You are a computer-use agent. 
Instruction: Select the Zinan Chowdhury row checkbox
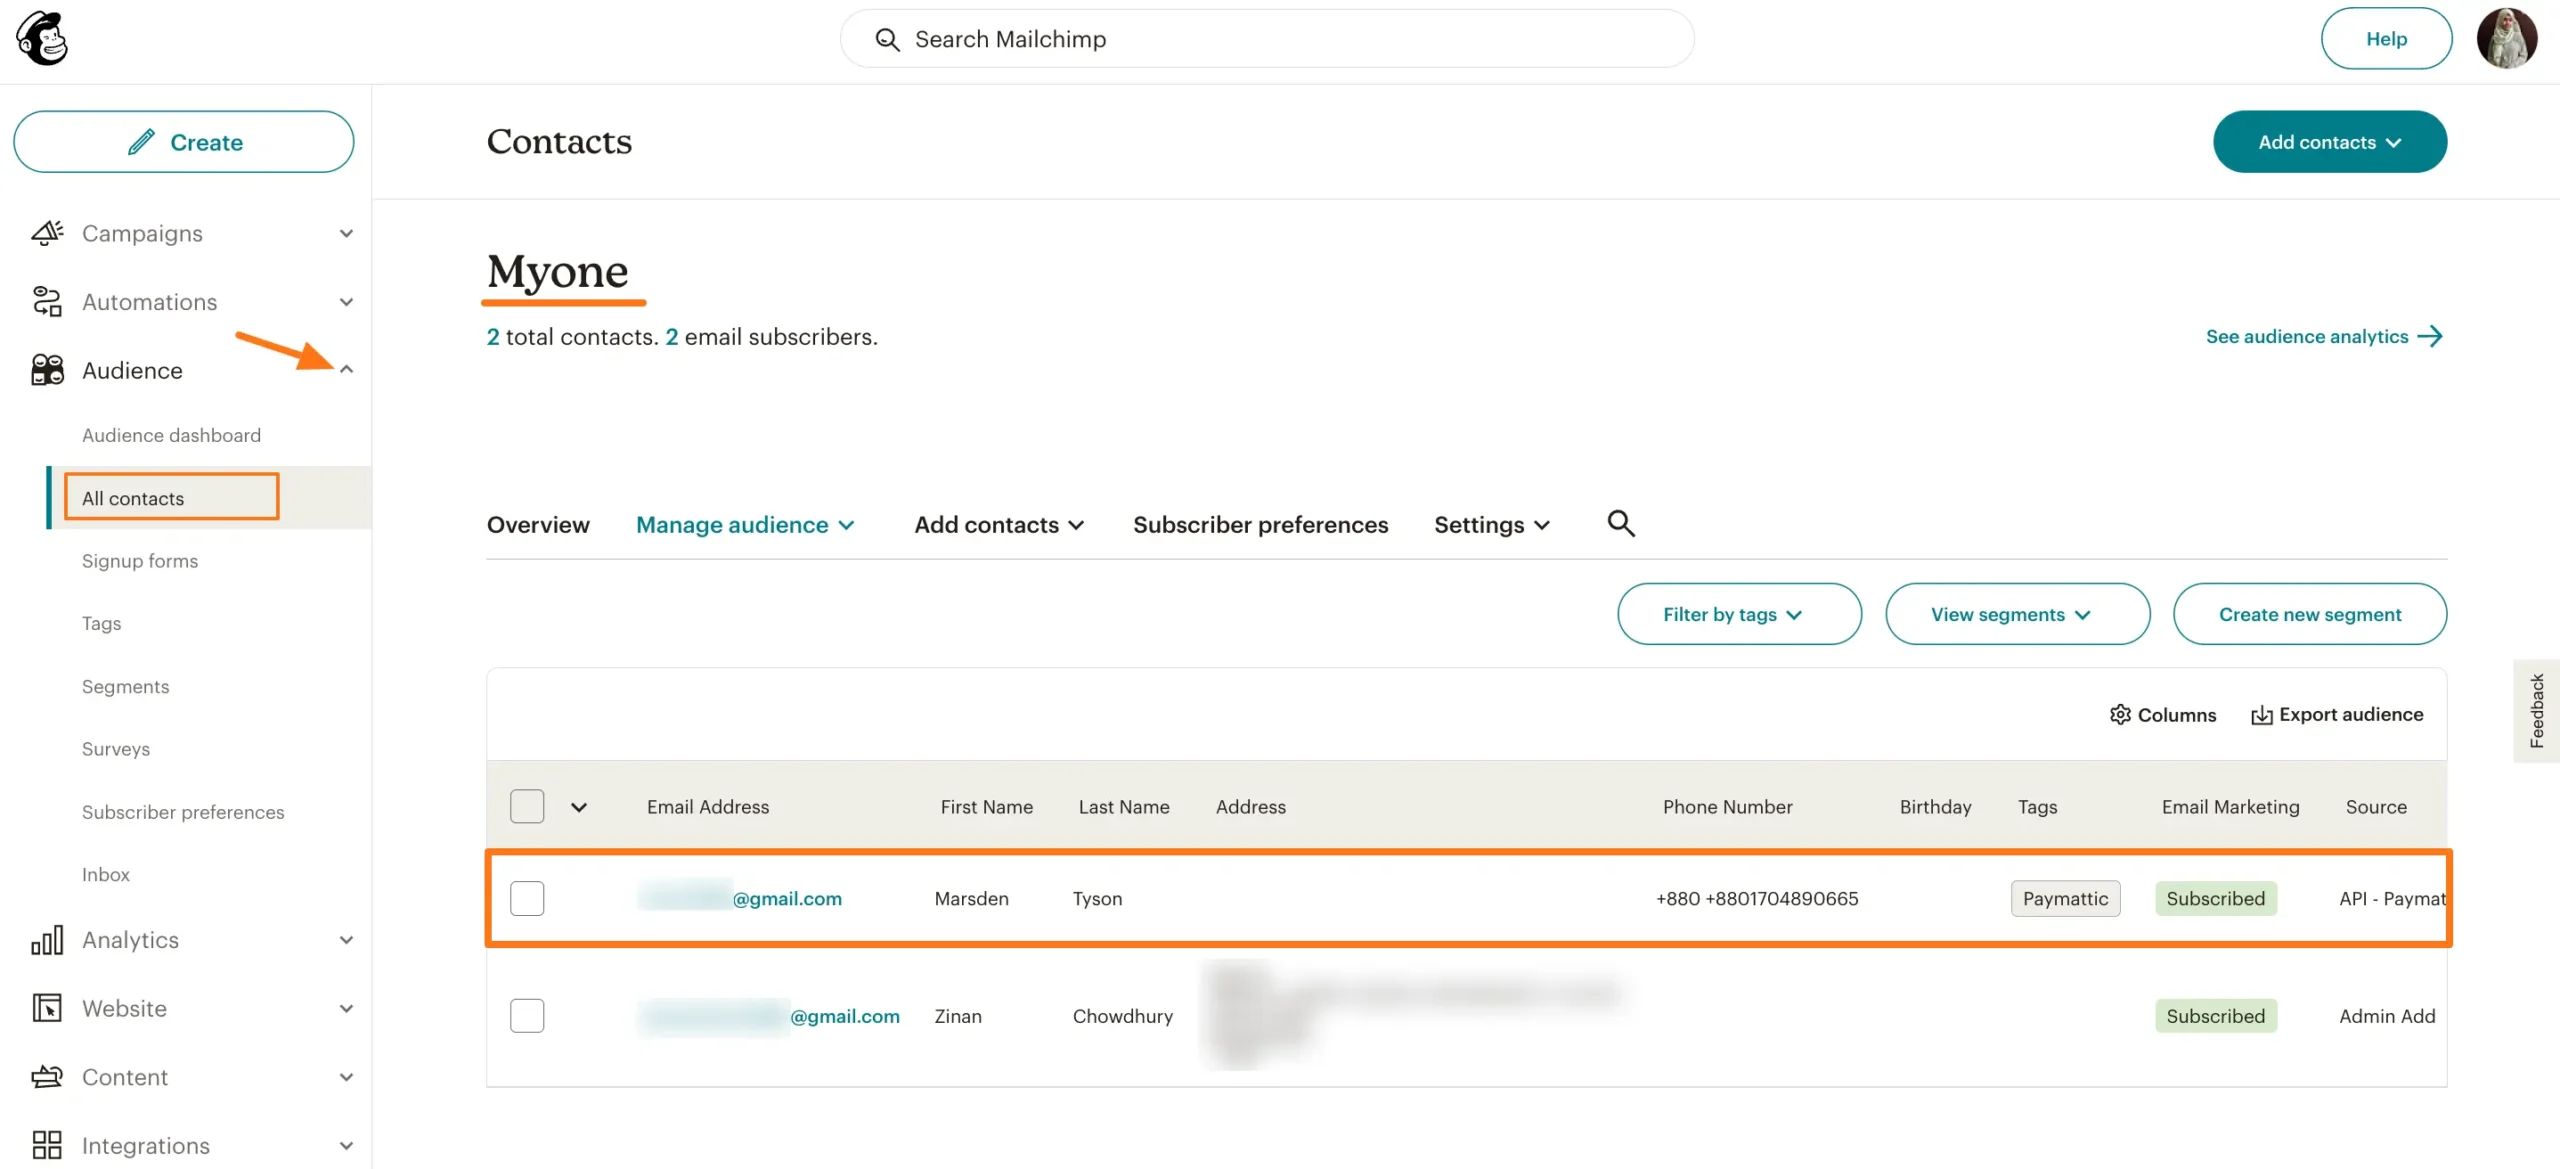(527, 1015)
